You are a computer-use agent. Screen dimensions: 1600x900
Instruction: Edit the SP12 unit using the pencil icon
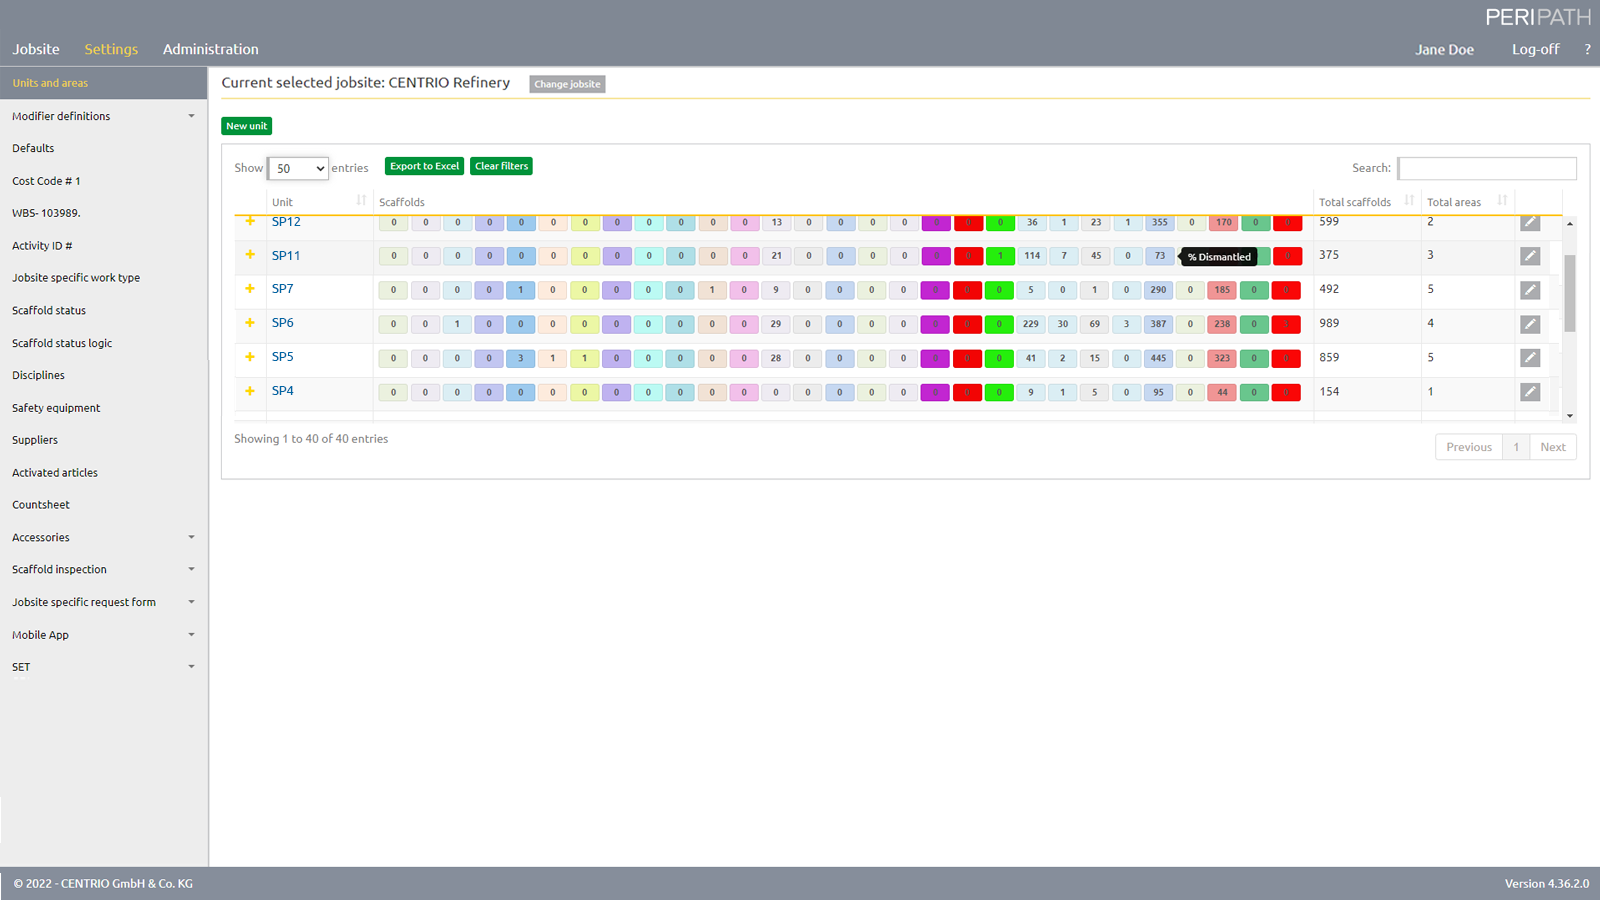(1530, 222)
